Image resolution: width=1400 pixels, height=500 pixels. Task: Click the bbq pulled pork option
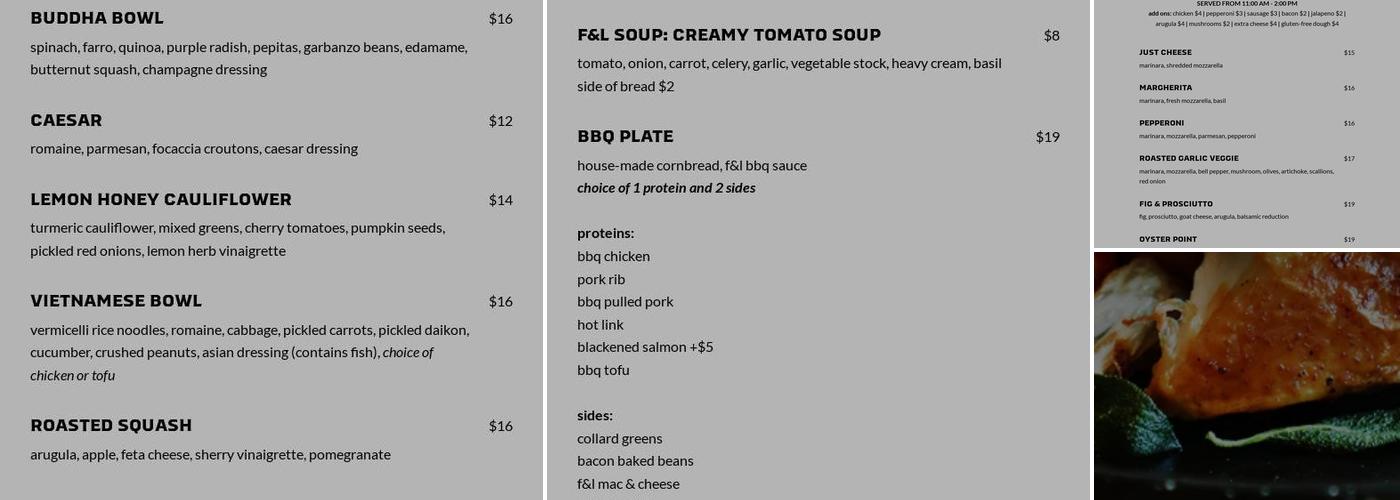pos(625,301)
